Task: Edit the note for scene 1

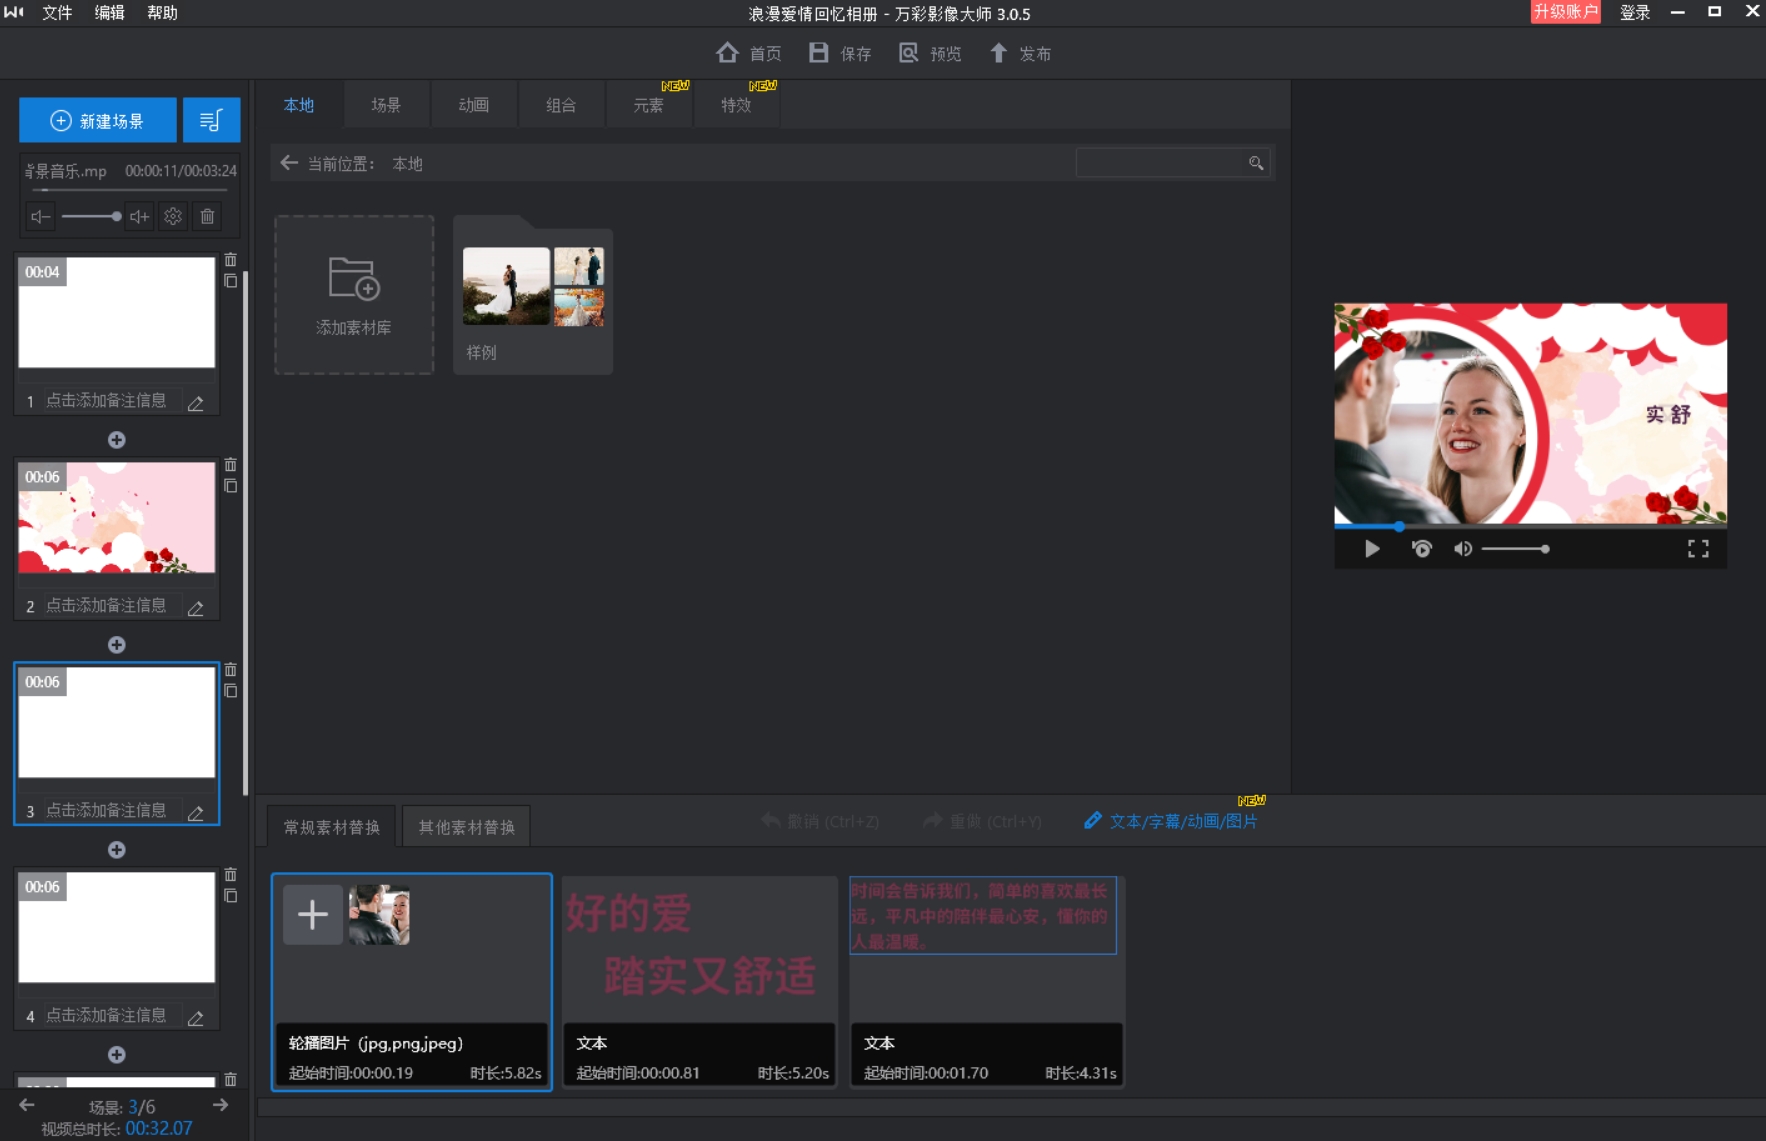Action: coord(196,403)
